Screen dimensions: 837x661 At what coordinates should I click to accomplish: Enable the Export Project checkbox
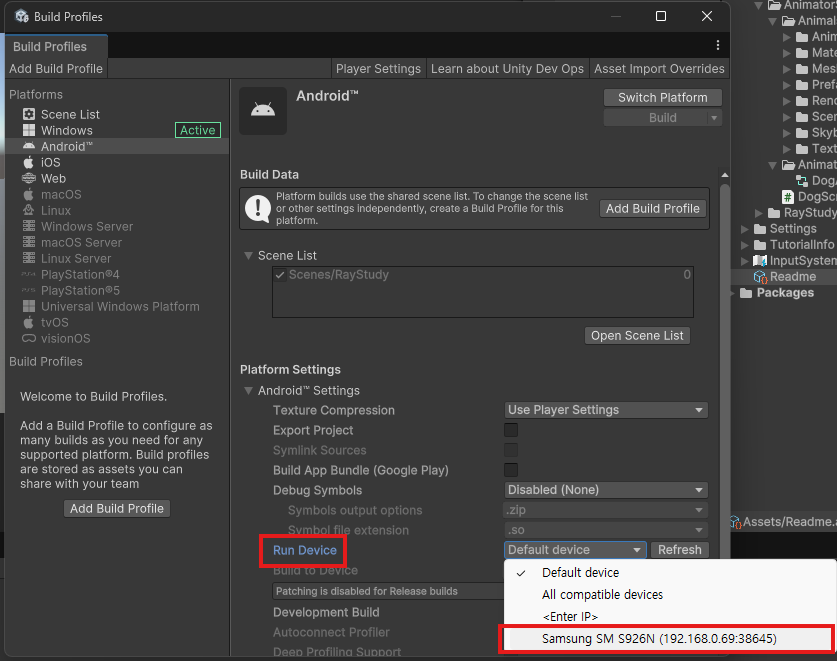511,430
